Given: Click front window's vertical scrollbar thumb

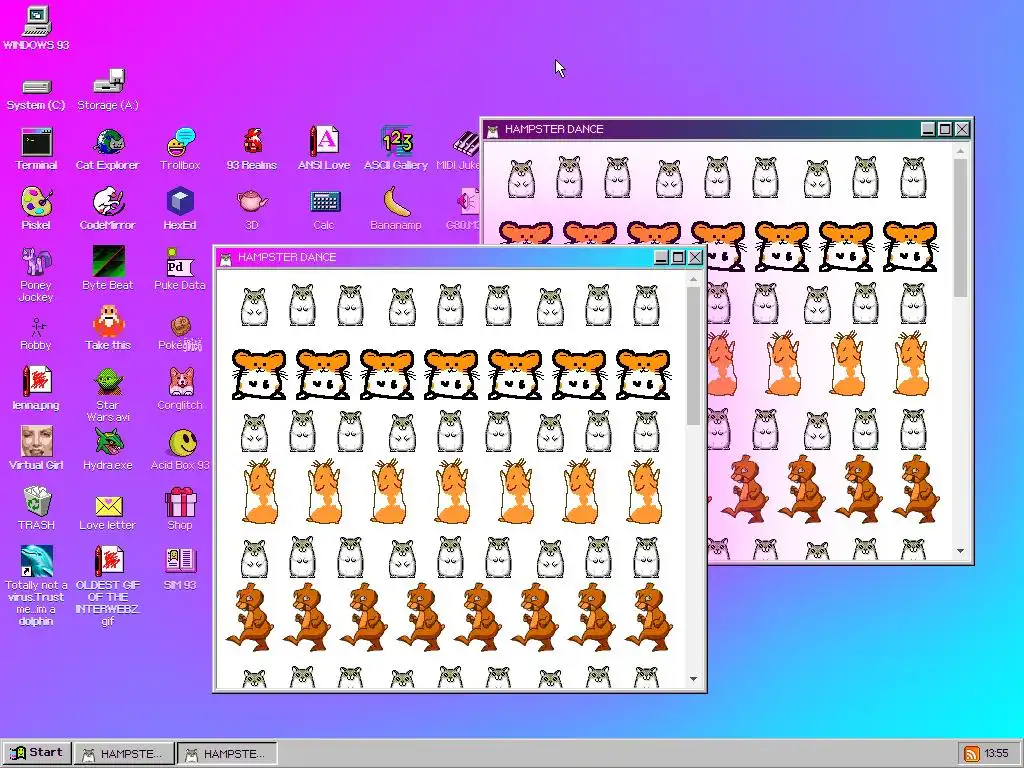Looking at the screenshot, I should point(694,356).
